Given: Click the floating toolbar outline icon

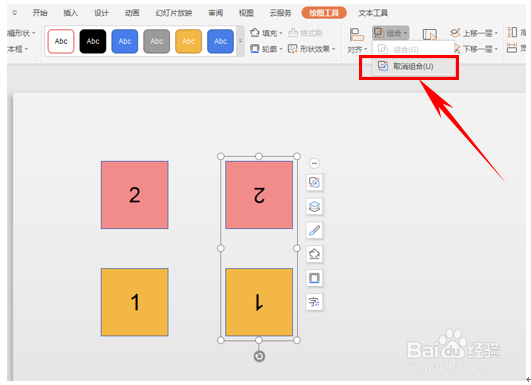Looking at the screenshot, I should 314,278.
